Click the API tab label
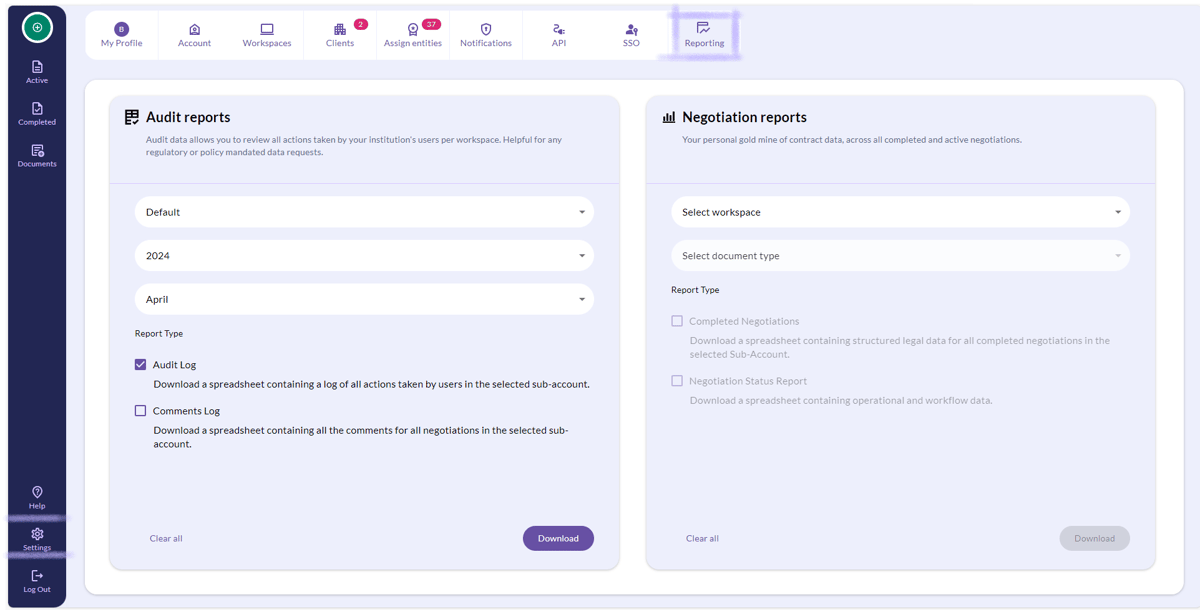 click(559, 43)
